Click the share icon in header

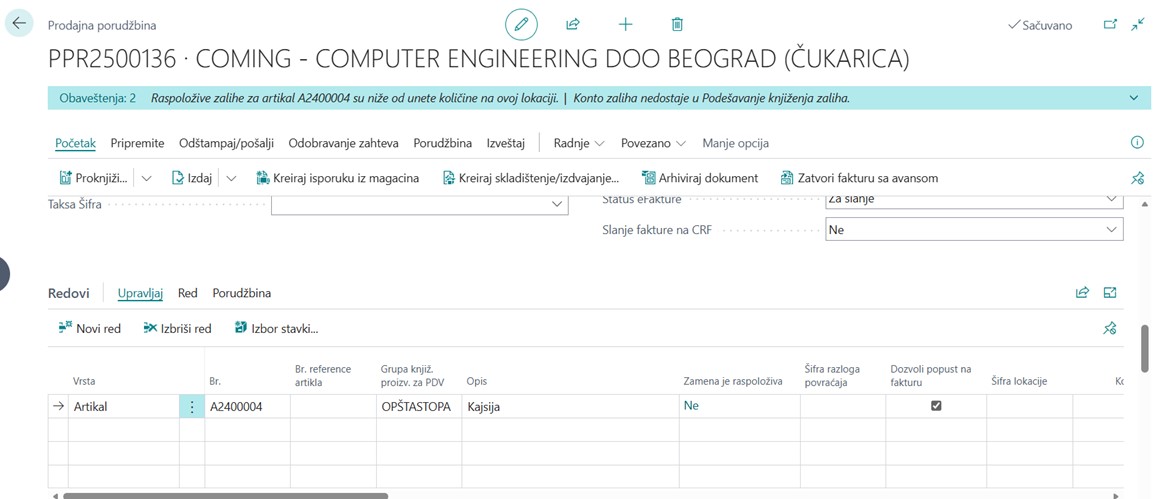[x=573, y=24]
